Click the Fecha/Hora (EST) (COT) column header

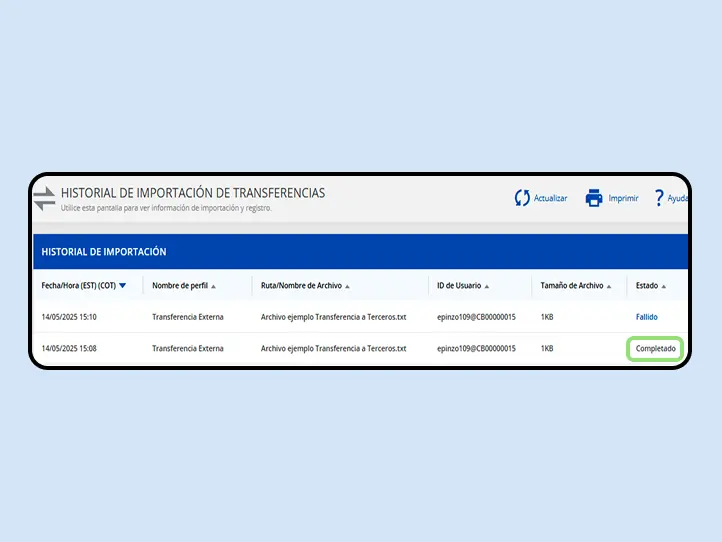(x=79, y=286)
